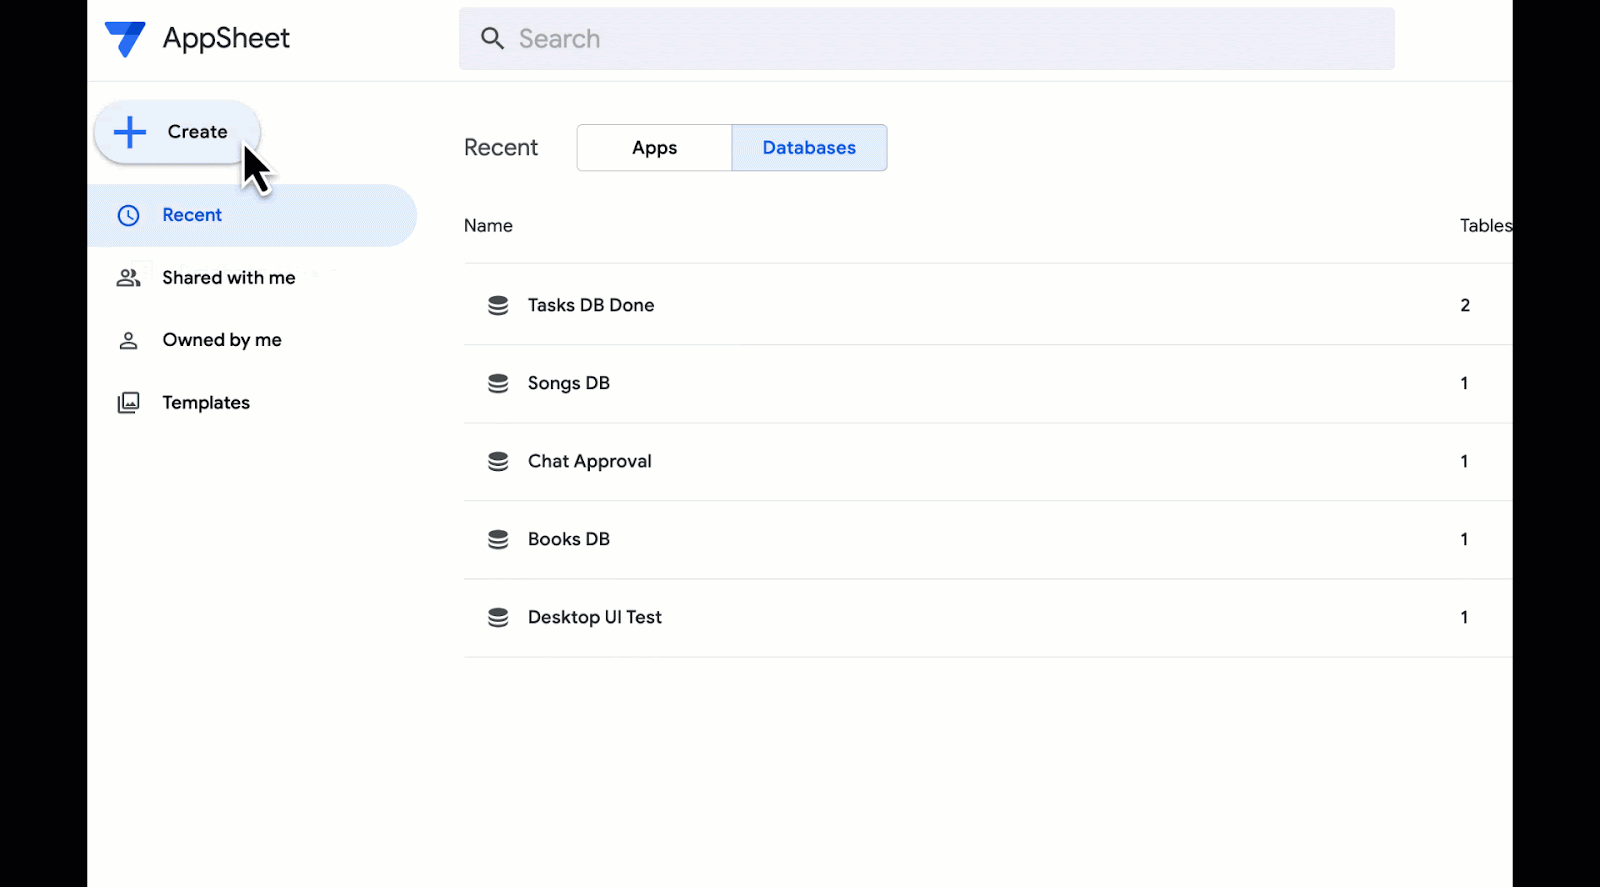Image resolution: width=1600 pixels, height=887 pixels.
Task: Click the Recent clock icon in sidebar
Action: click(129, 216)
